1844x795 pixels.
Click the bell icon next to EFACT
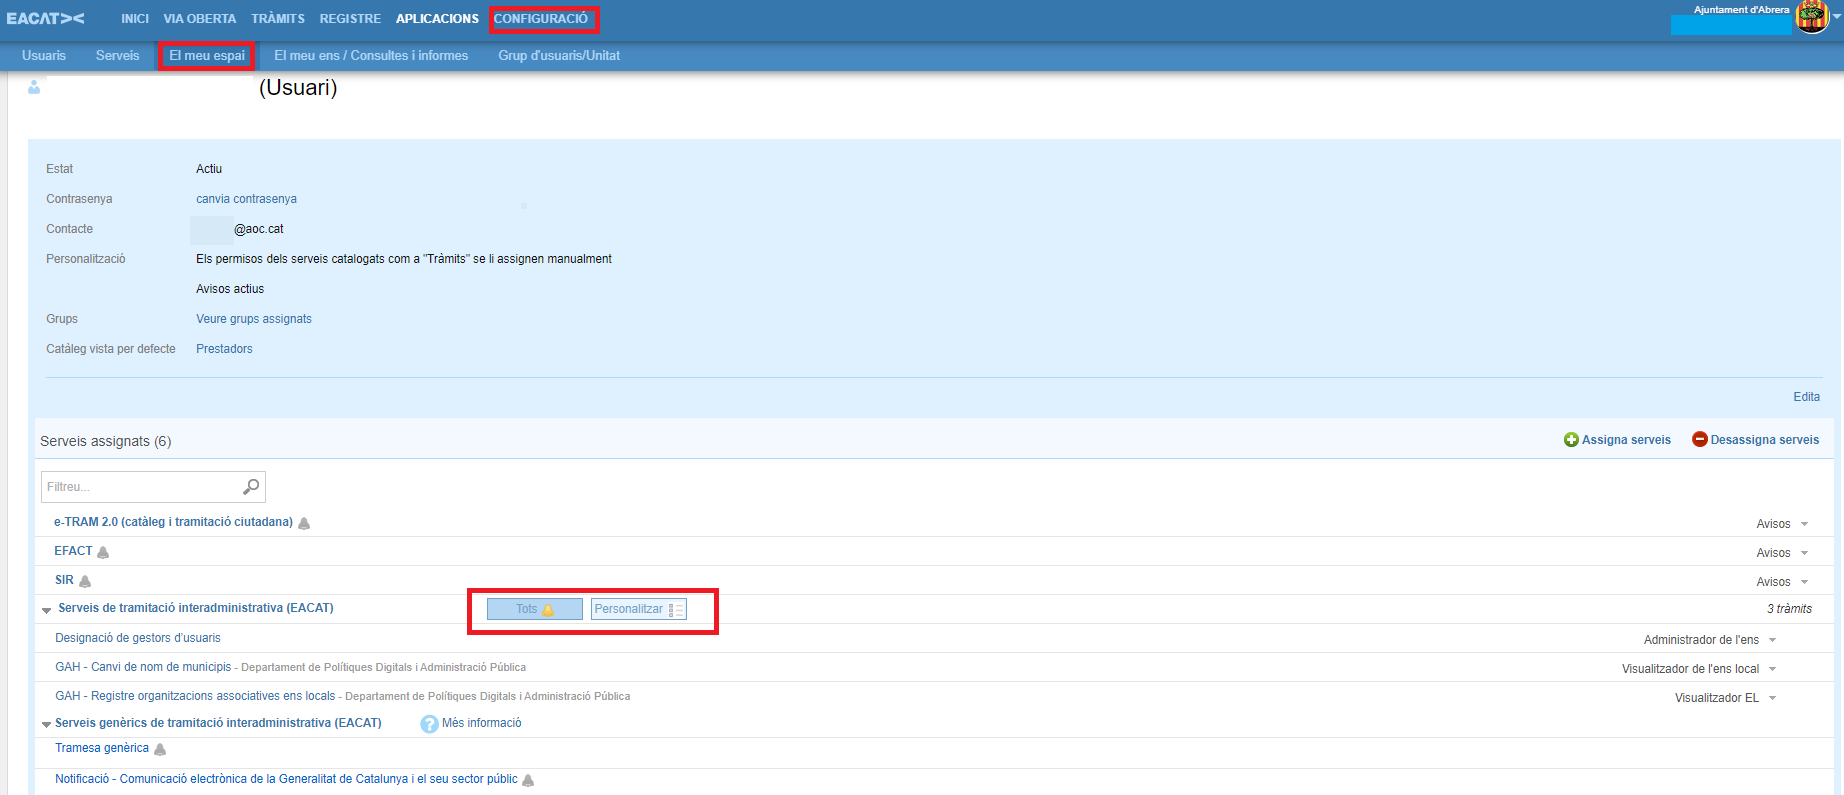(103, 552)
